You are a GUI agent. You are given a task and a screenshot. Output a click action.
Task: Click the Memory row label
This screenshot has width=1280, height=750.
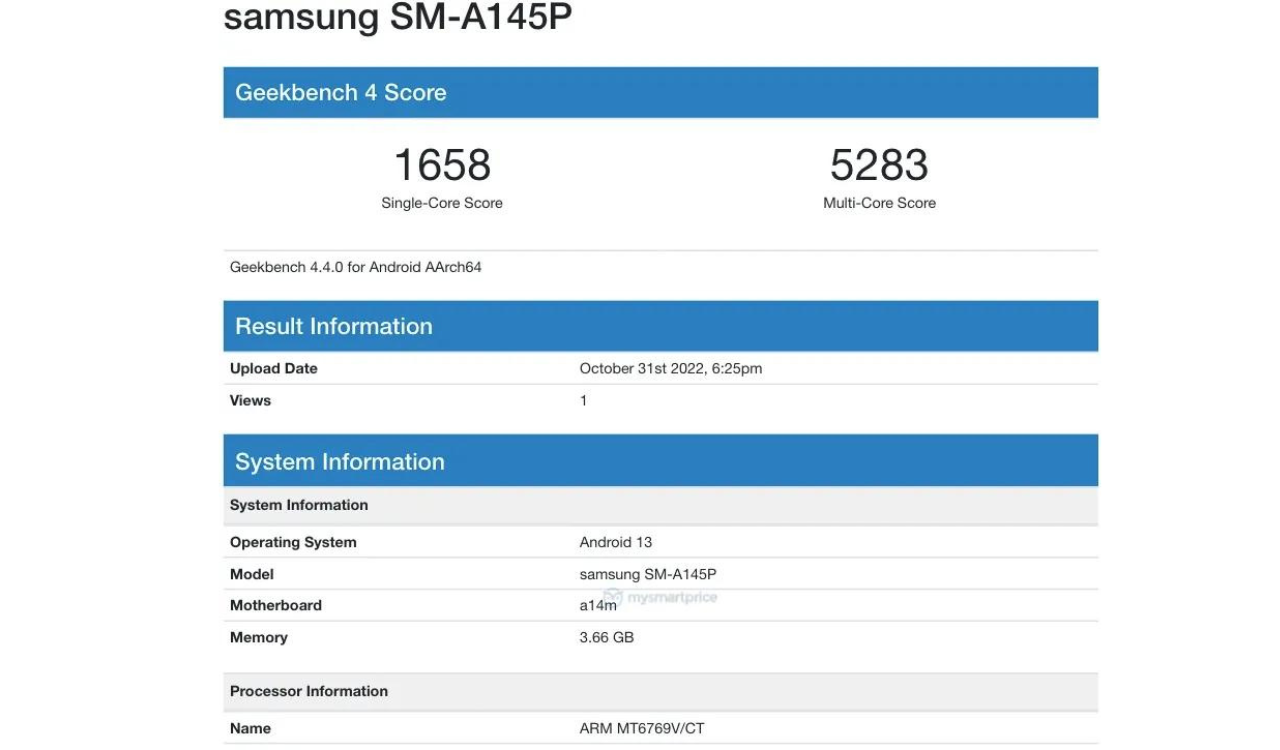point(259,637)
